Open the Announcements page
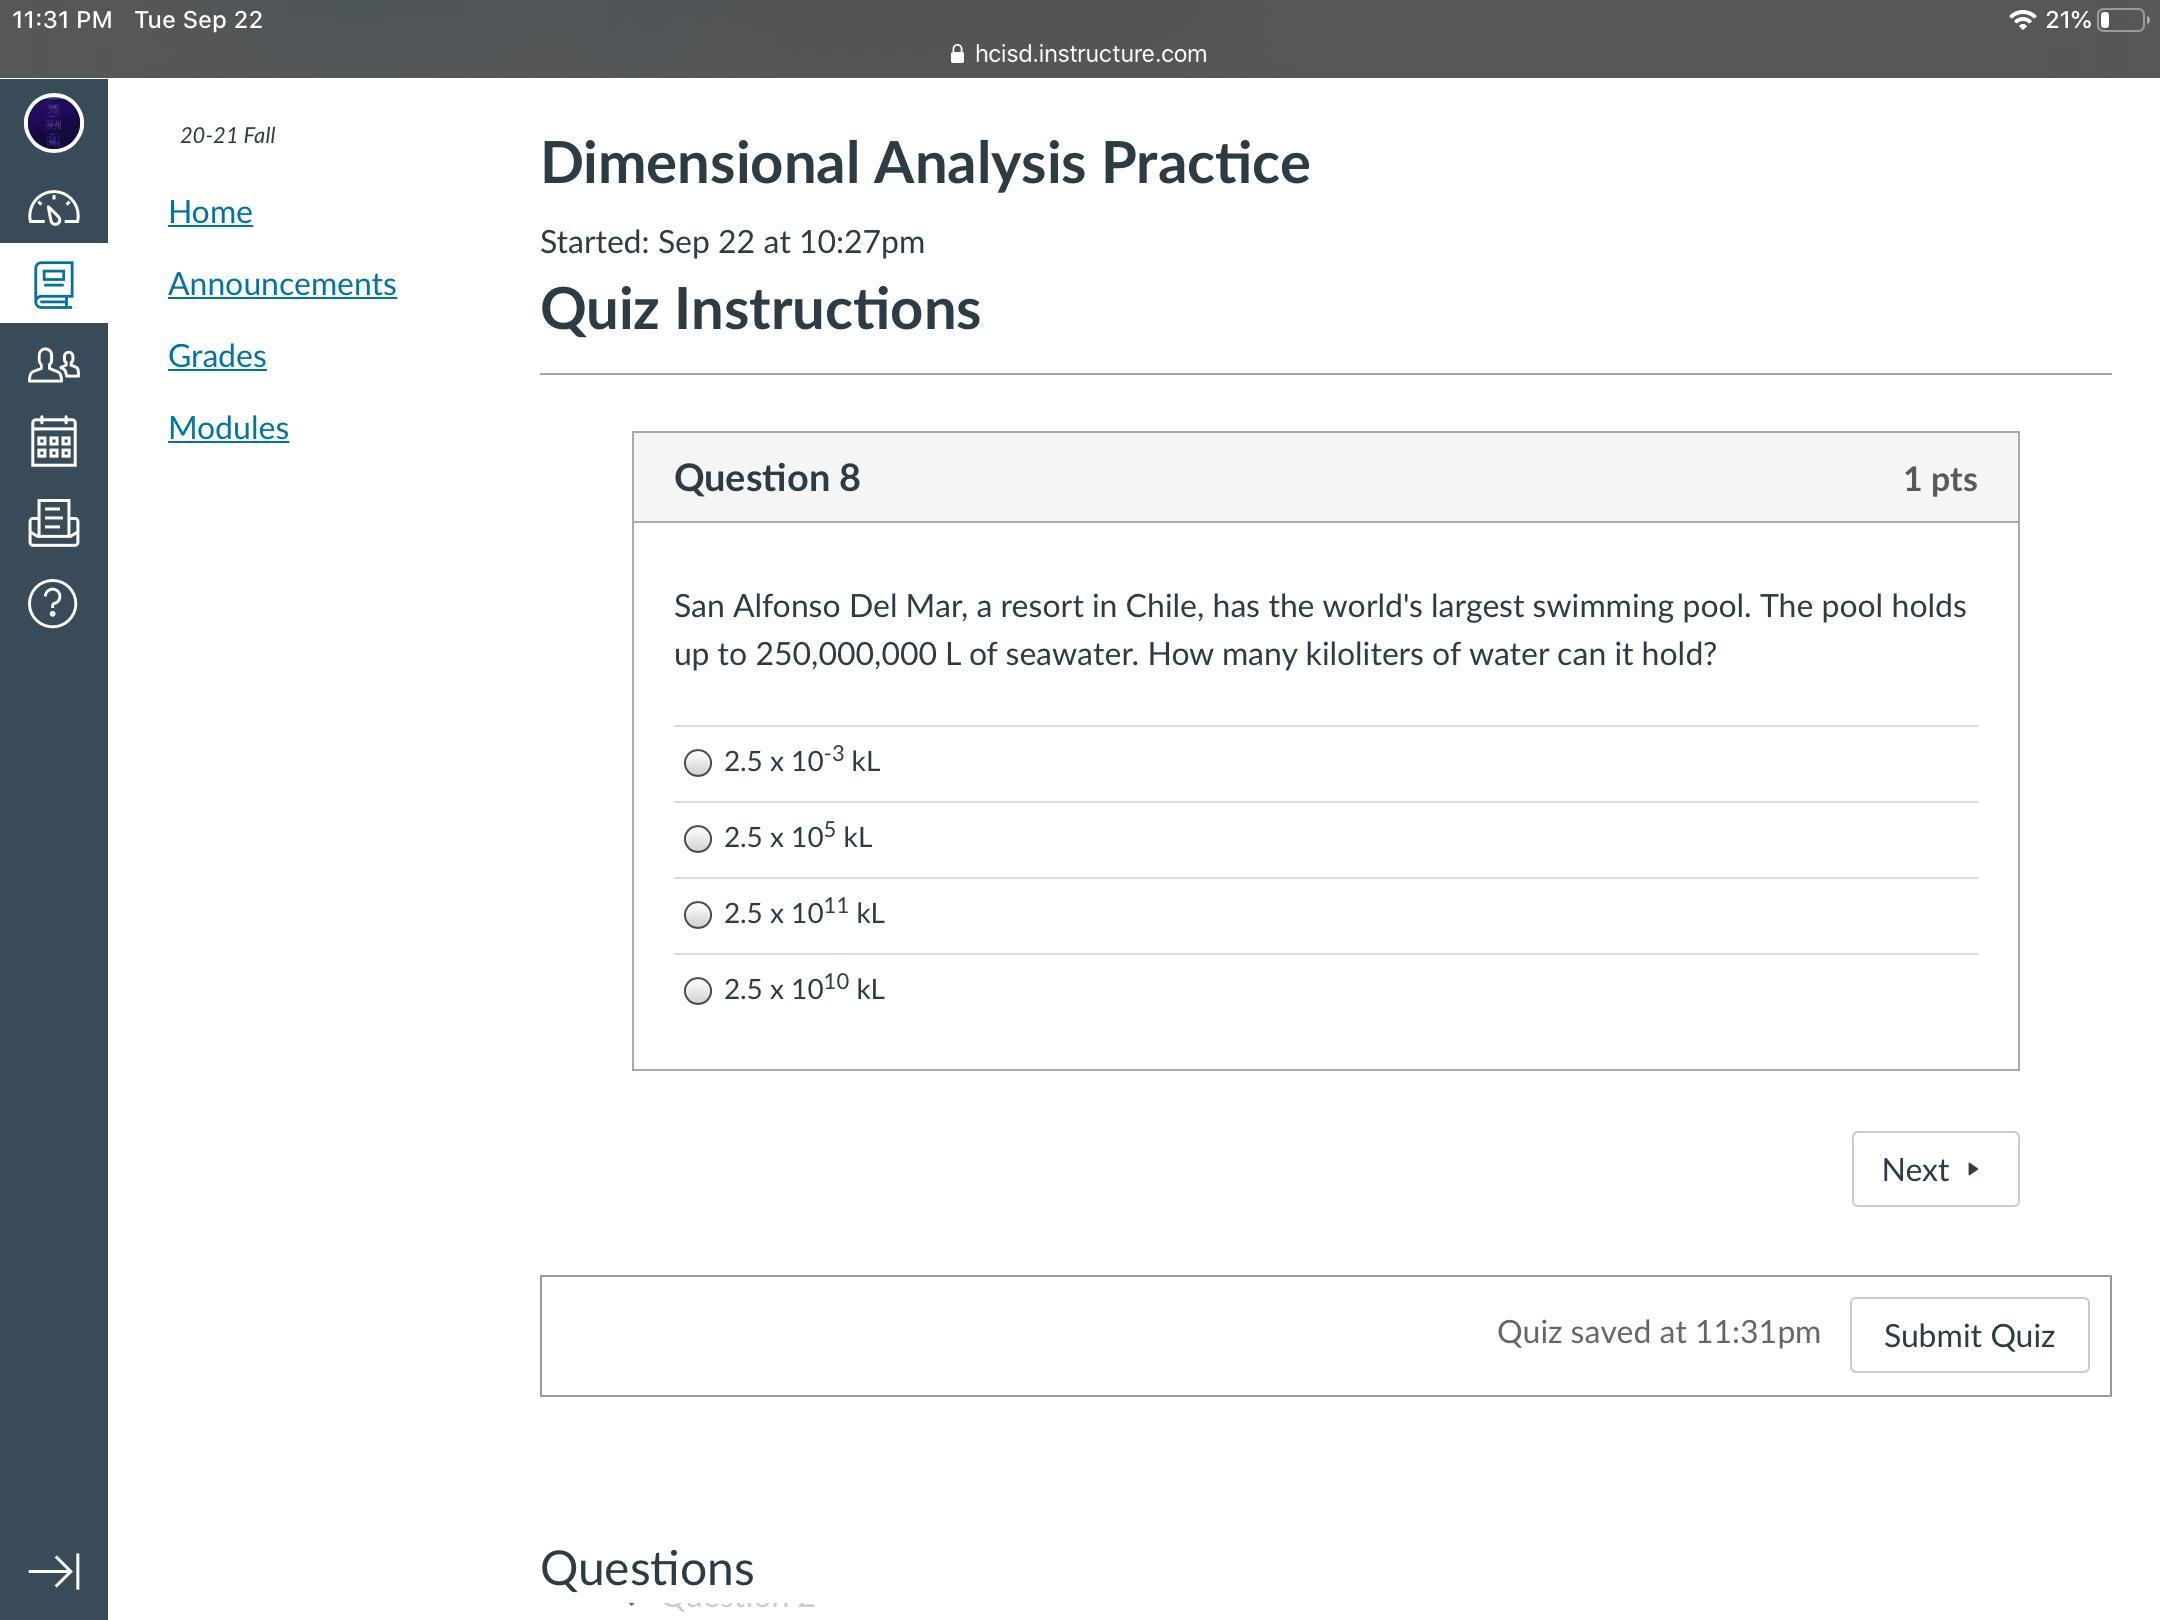This screenshot has height=1620, width=2160. (282, 284)
